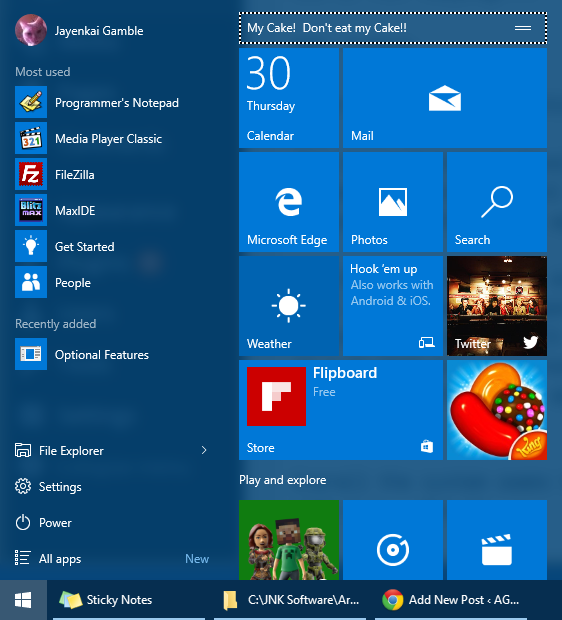Open Programmer's Notepad icon

[31, 102]
